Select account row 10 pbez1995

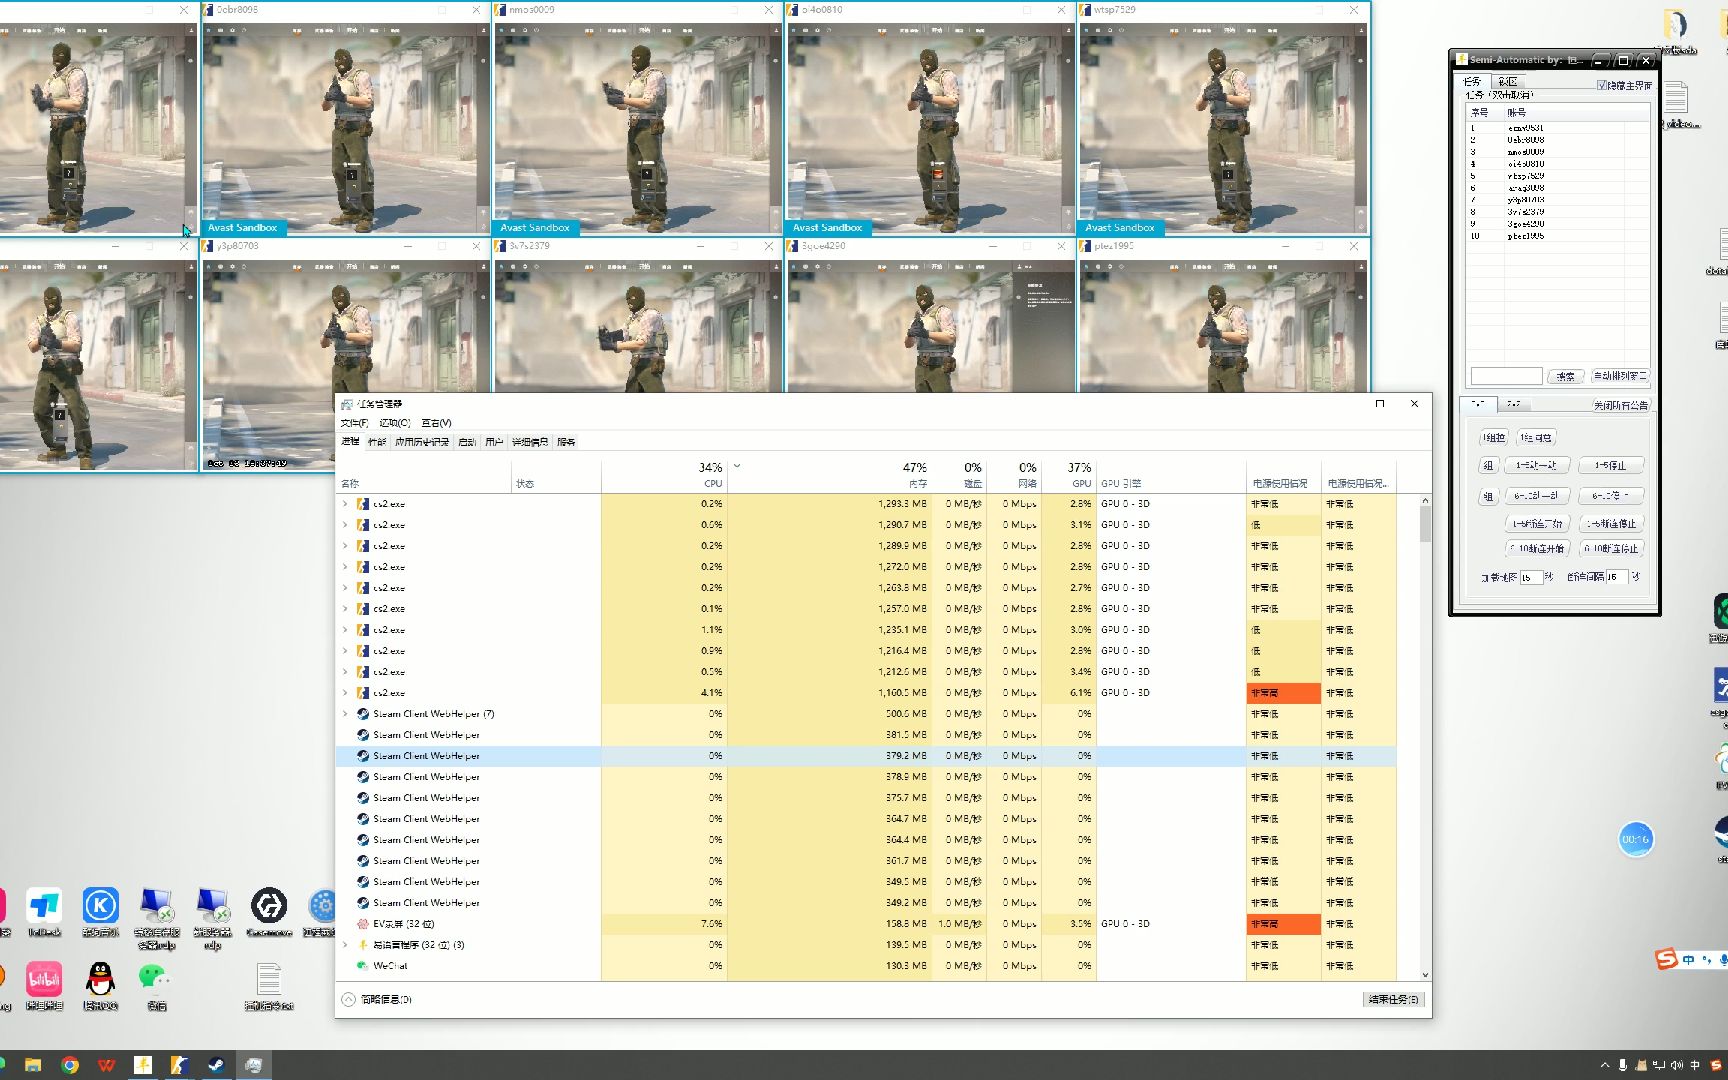pos(1558,236)
